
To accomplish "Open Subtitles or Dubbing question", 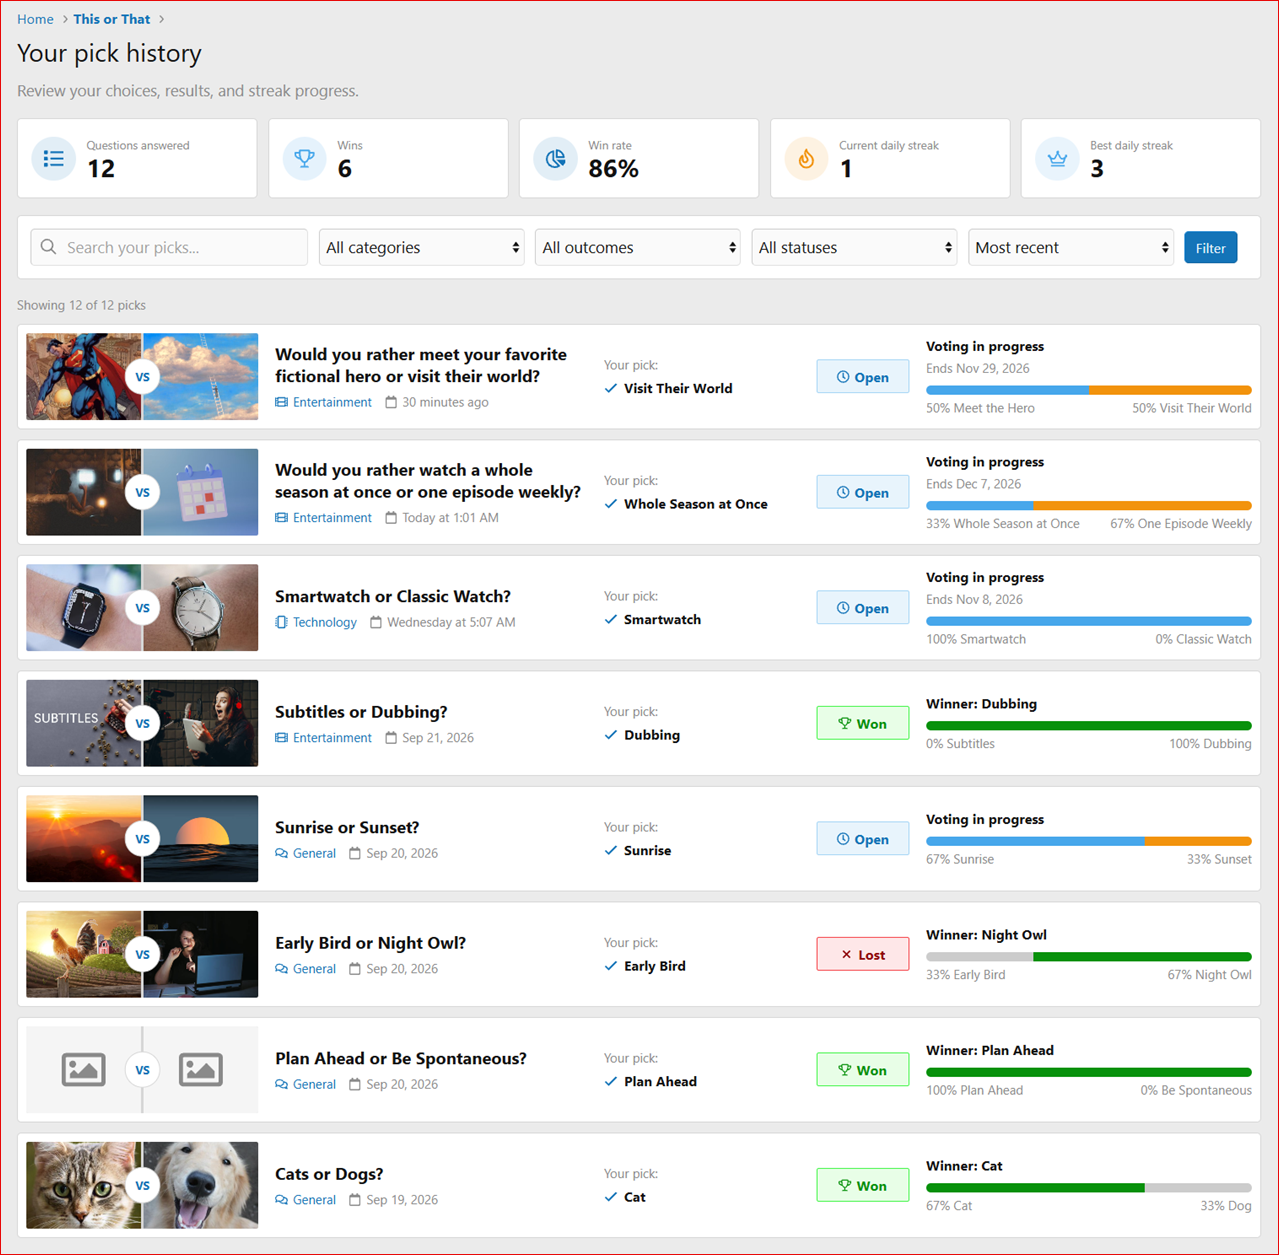I will pyautogui.click(x=361, y=712).
